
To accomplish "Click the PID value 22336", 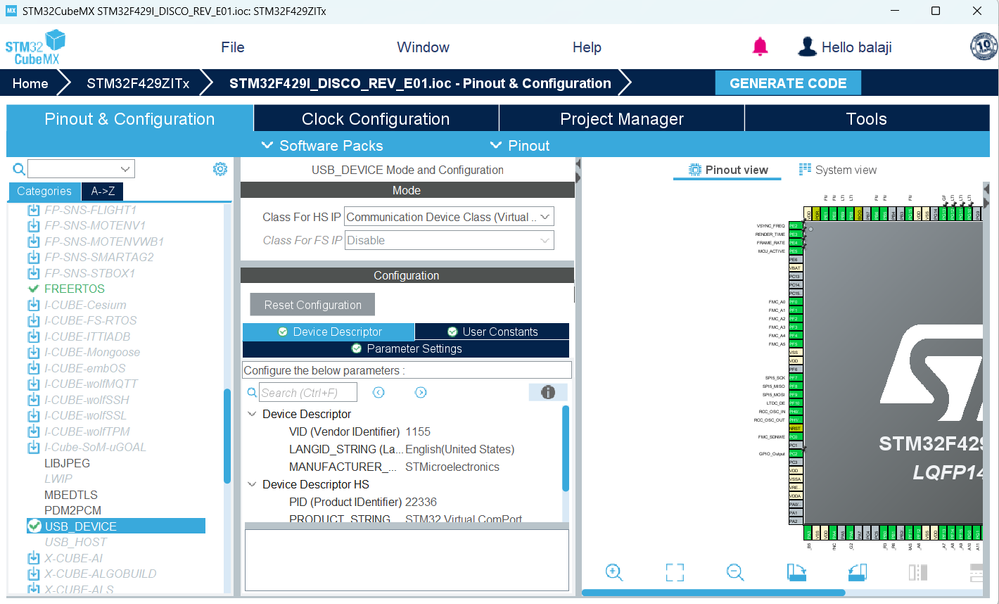I will tap(421, 502).
